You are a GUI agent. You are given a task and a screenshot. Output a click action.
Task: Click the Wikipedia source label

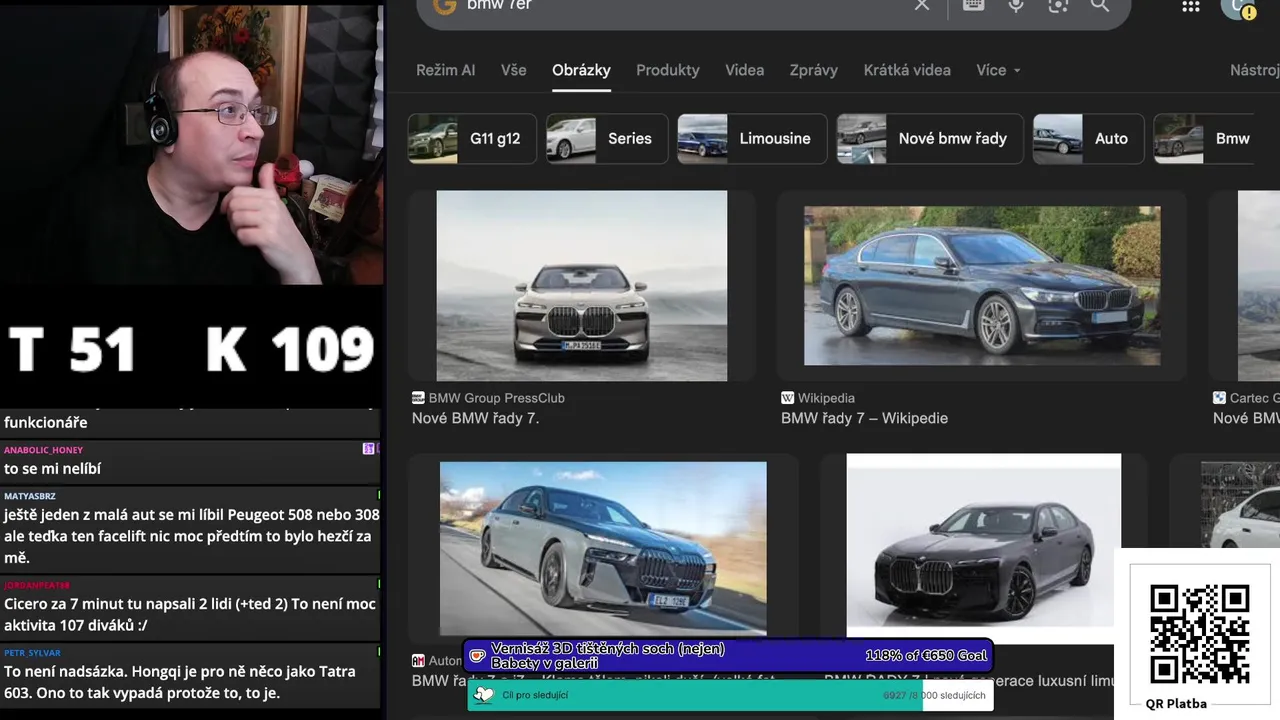[x=826, y=398]
